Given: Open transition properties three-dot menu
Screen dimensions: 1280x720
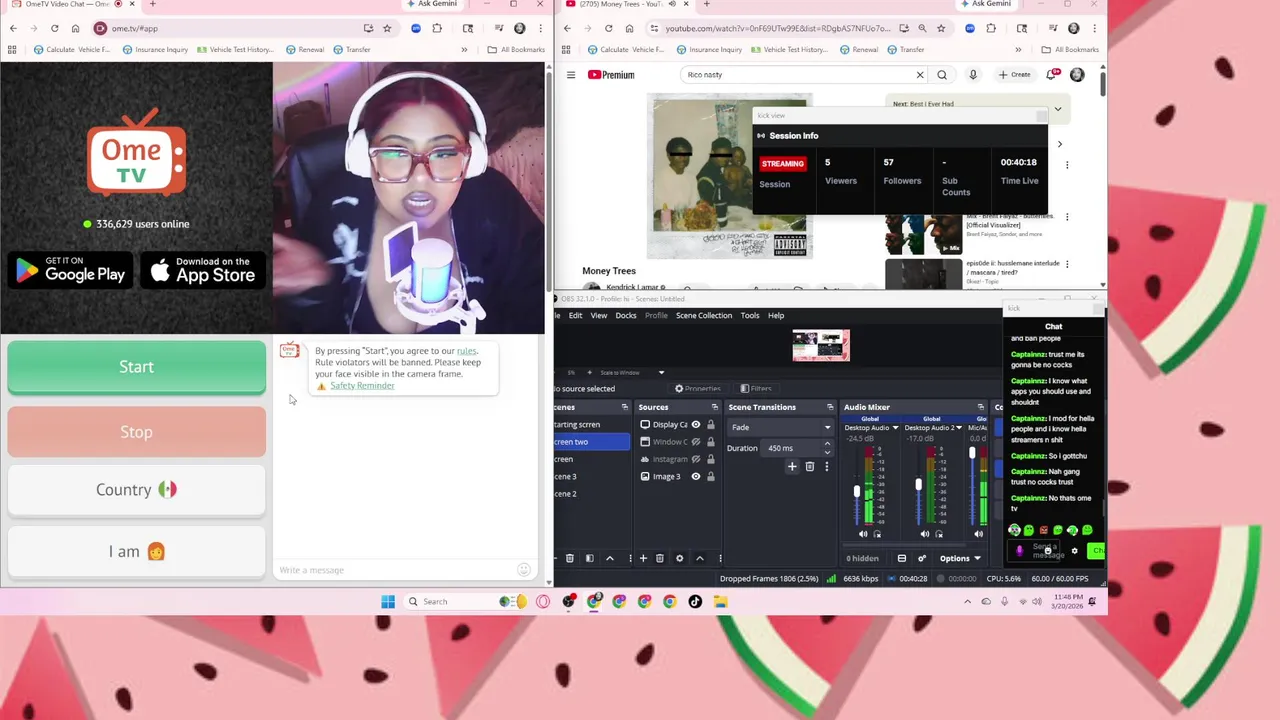Looking at the screenshot, I should [827, 467].
